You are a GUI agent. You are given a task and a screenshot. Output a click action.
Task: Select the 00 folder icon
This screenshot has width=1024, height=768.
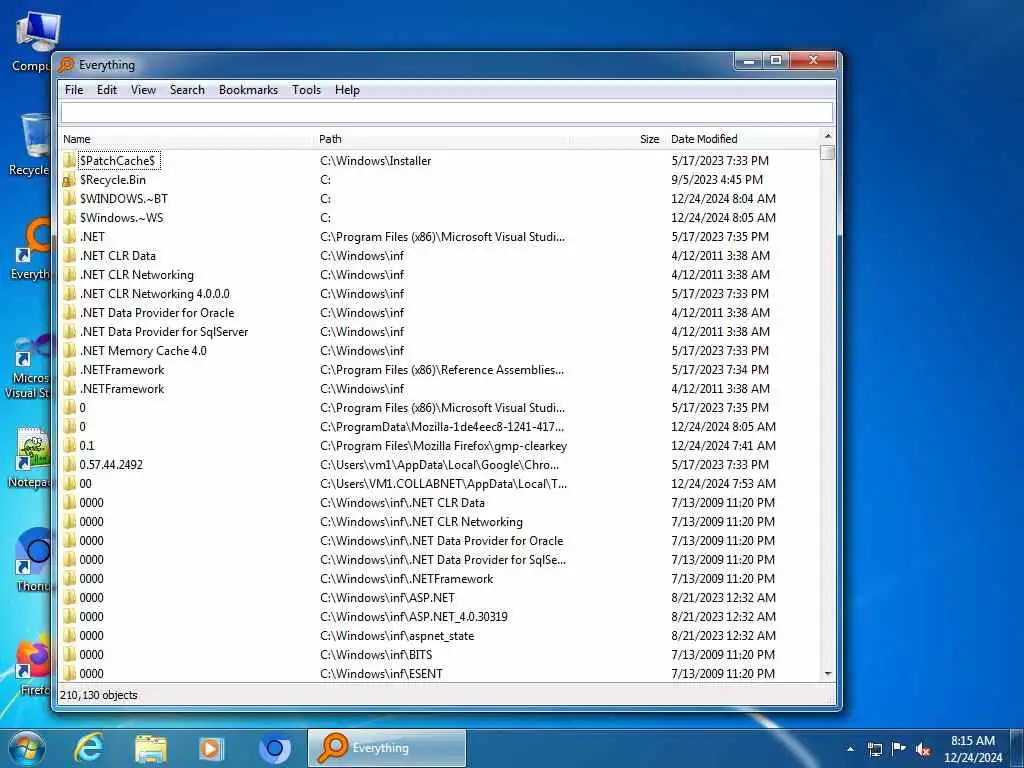coord(70,483)
